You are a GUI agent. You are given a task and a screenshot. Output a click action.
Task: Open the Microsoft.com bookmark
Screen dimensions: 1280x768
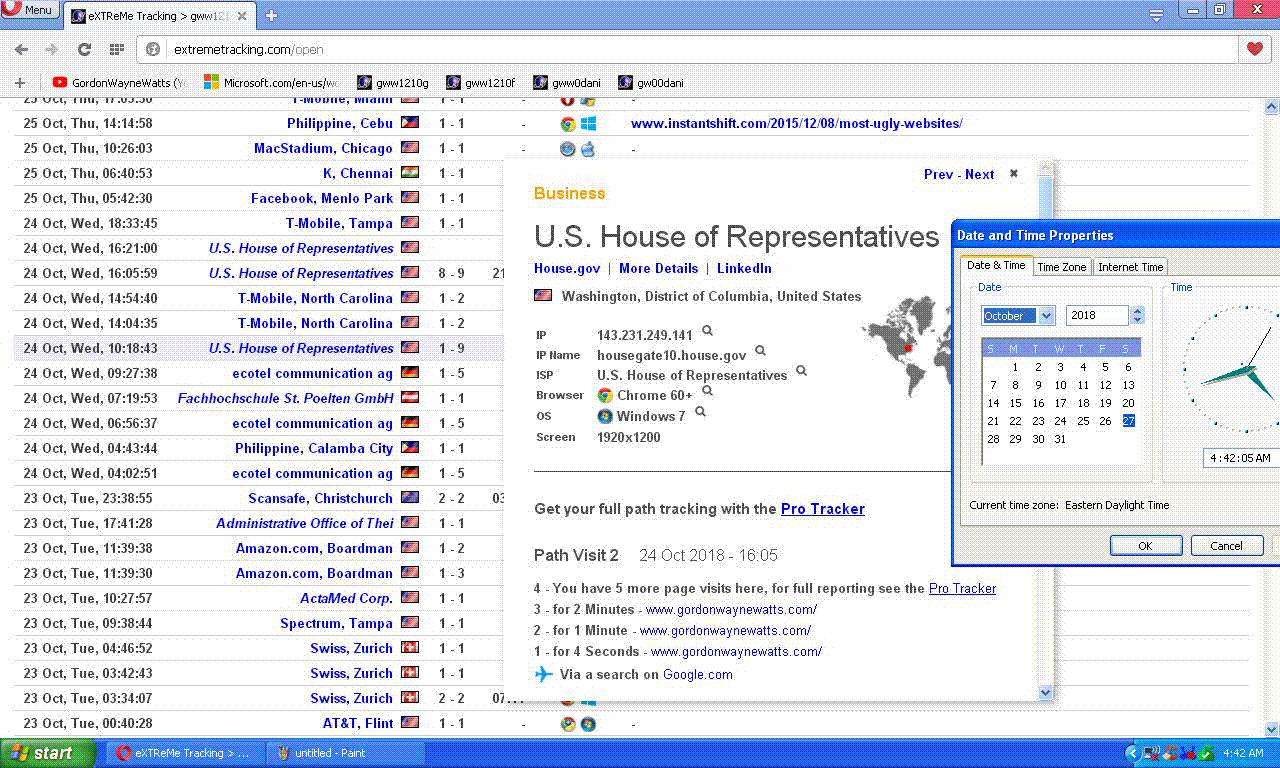[271, 83]
